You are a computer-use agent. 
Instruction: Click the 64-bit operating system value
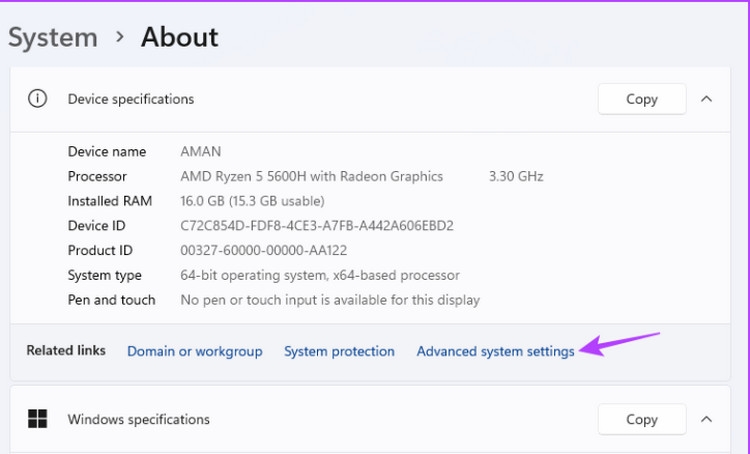pyautogui.click(x=320, y=275)
